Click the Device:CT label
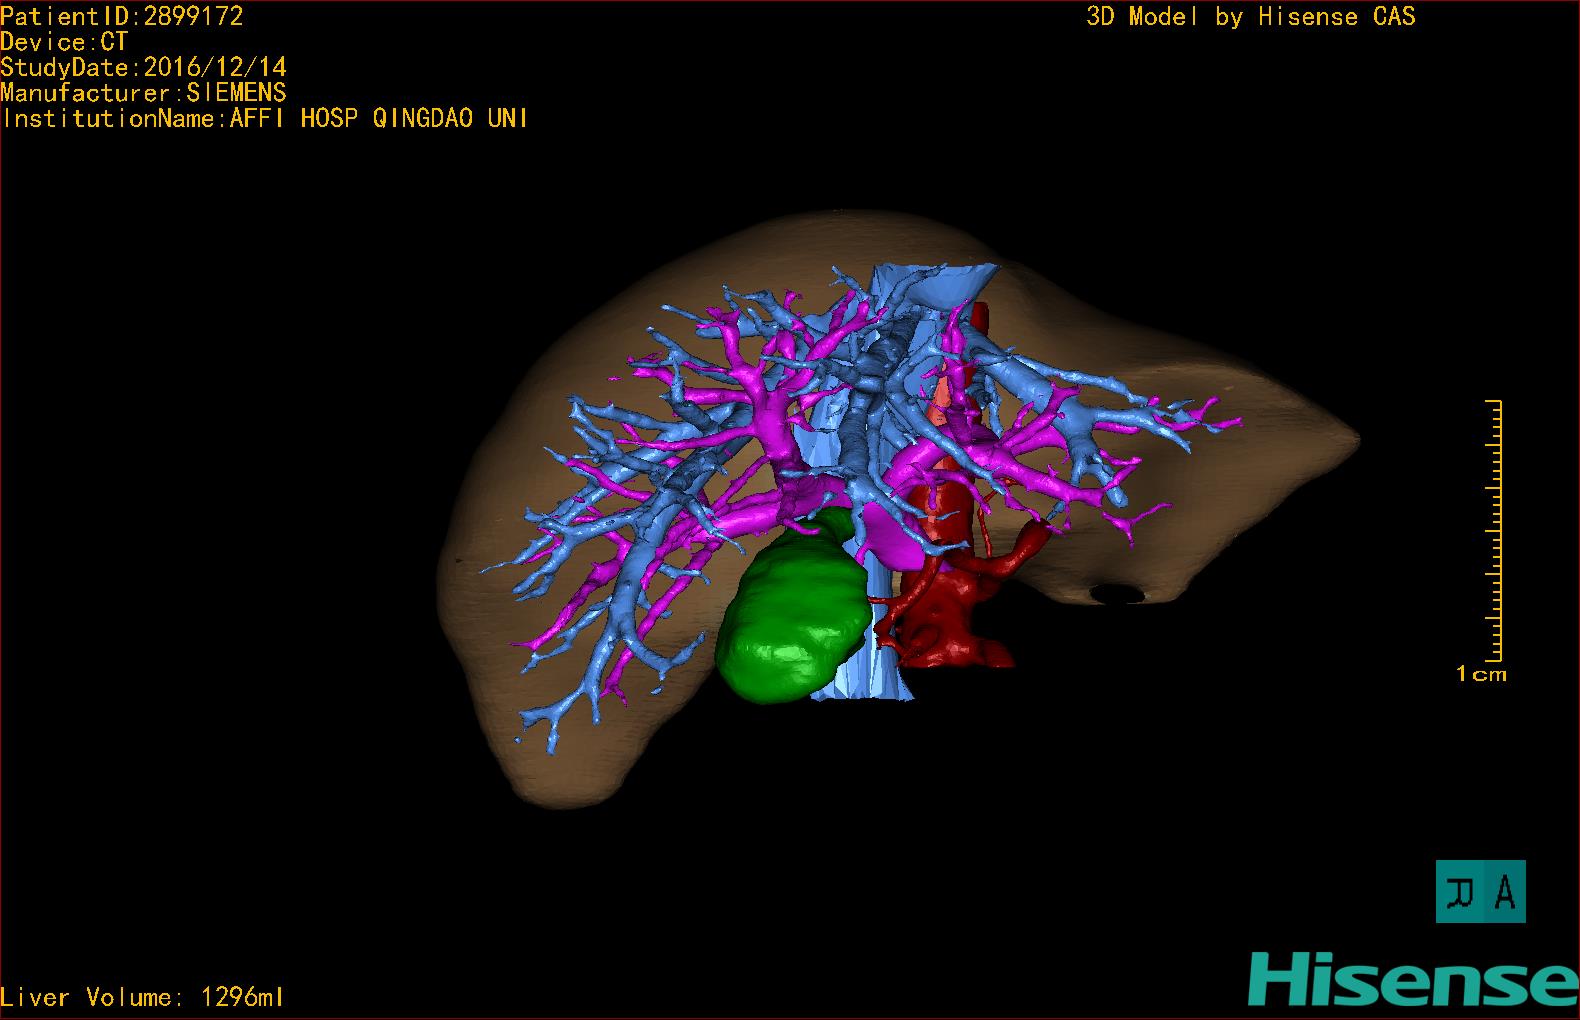The image size is (1580, 1020). click(x=64, y=42)
